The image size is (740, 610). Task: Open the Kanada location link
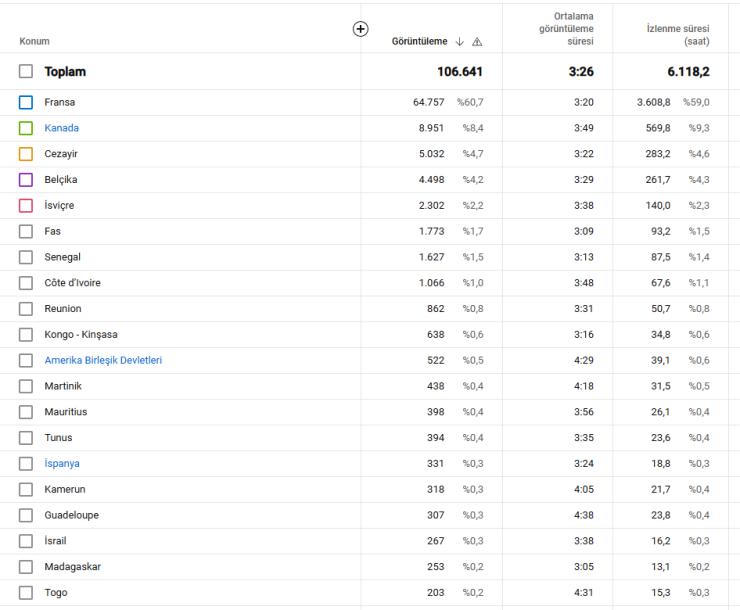[x=61, y=128]
